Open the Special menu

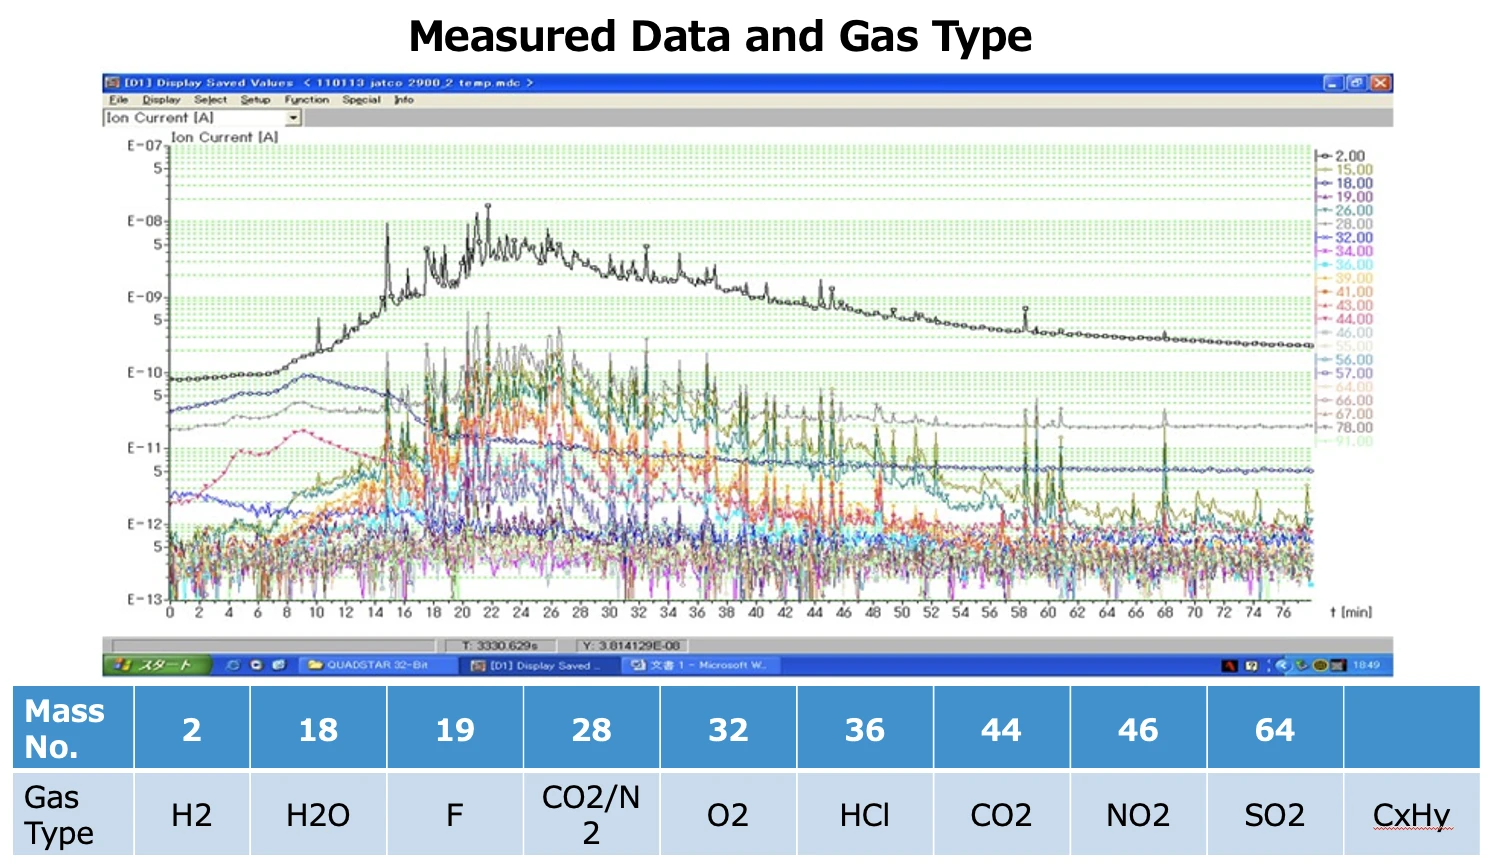coord(361,100)
